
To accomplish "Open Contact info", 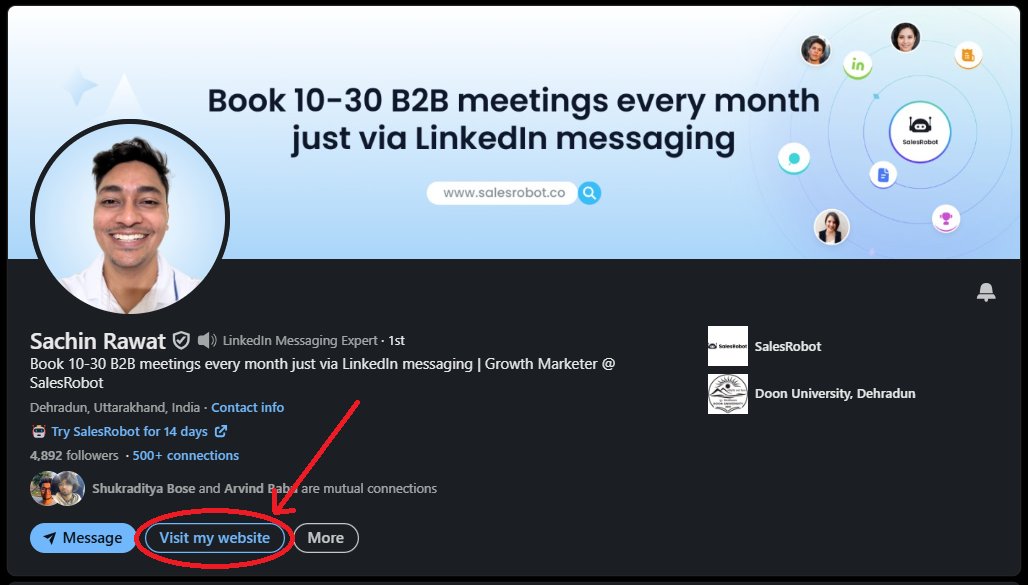I will coord(248,407).
